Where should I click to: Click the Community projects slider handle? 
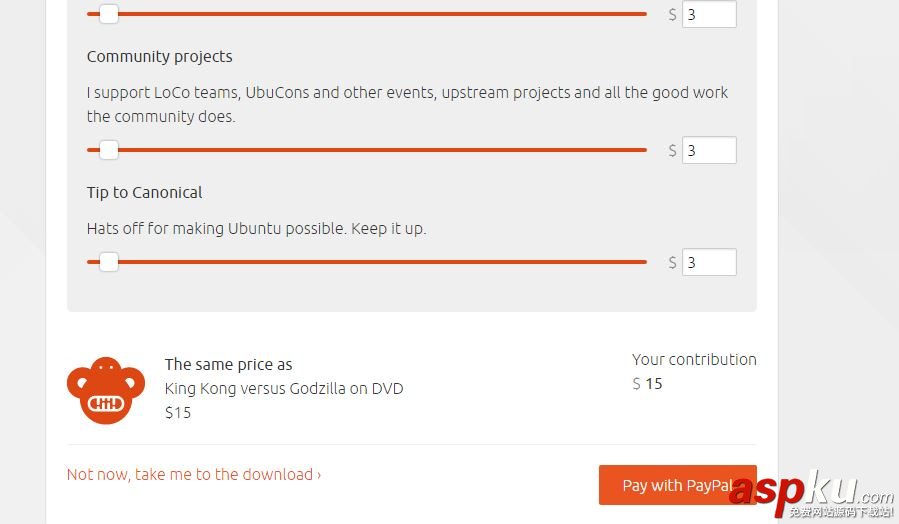(x=109, y=151)
